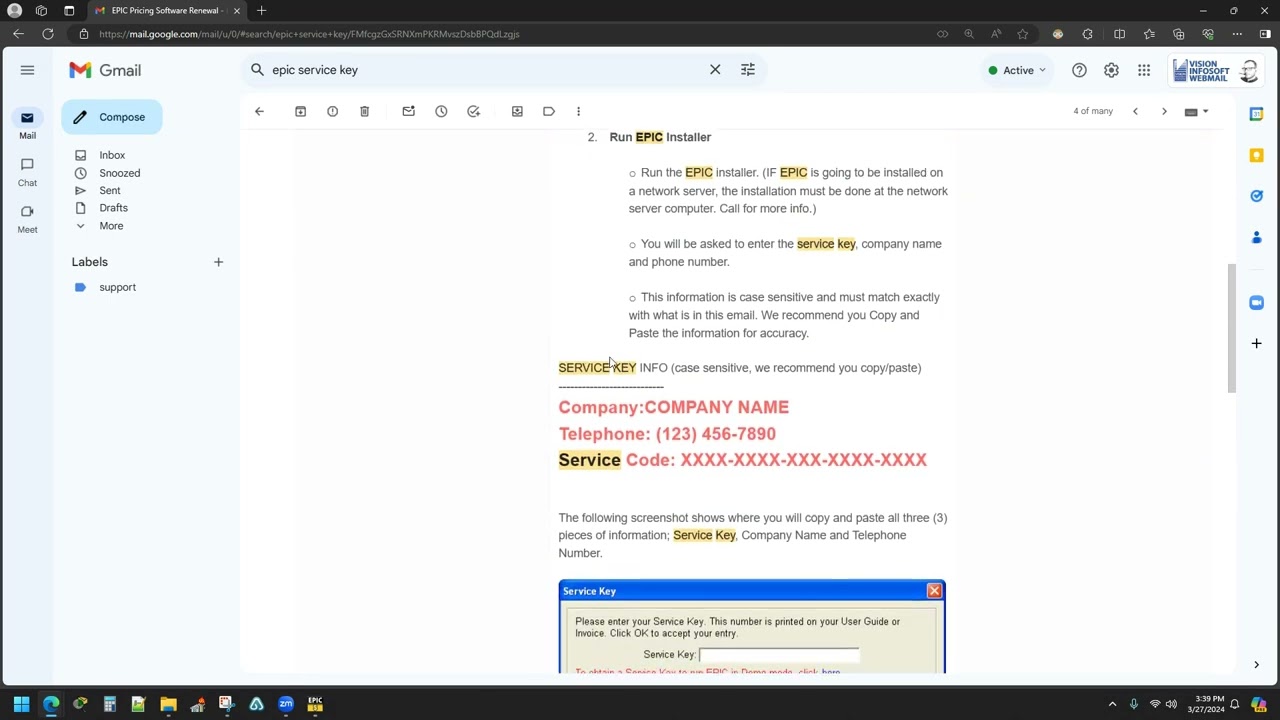This screenshot has width=1280, height=720.
Task: Show advanced search options filter icon
Action: (x=748, y=70)
